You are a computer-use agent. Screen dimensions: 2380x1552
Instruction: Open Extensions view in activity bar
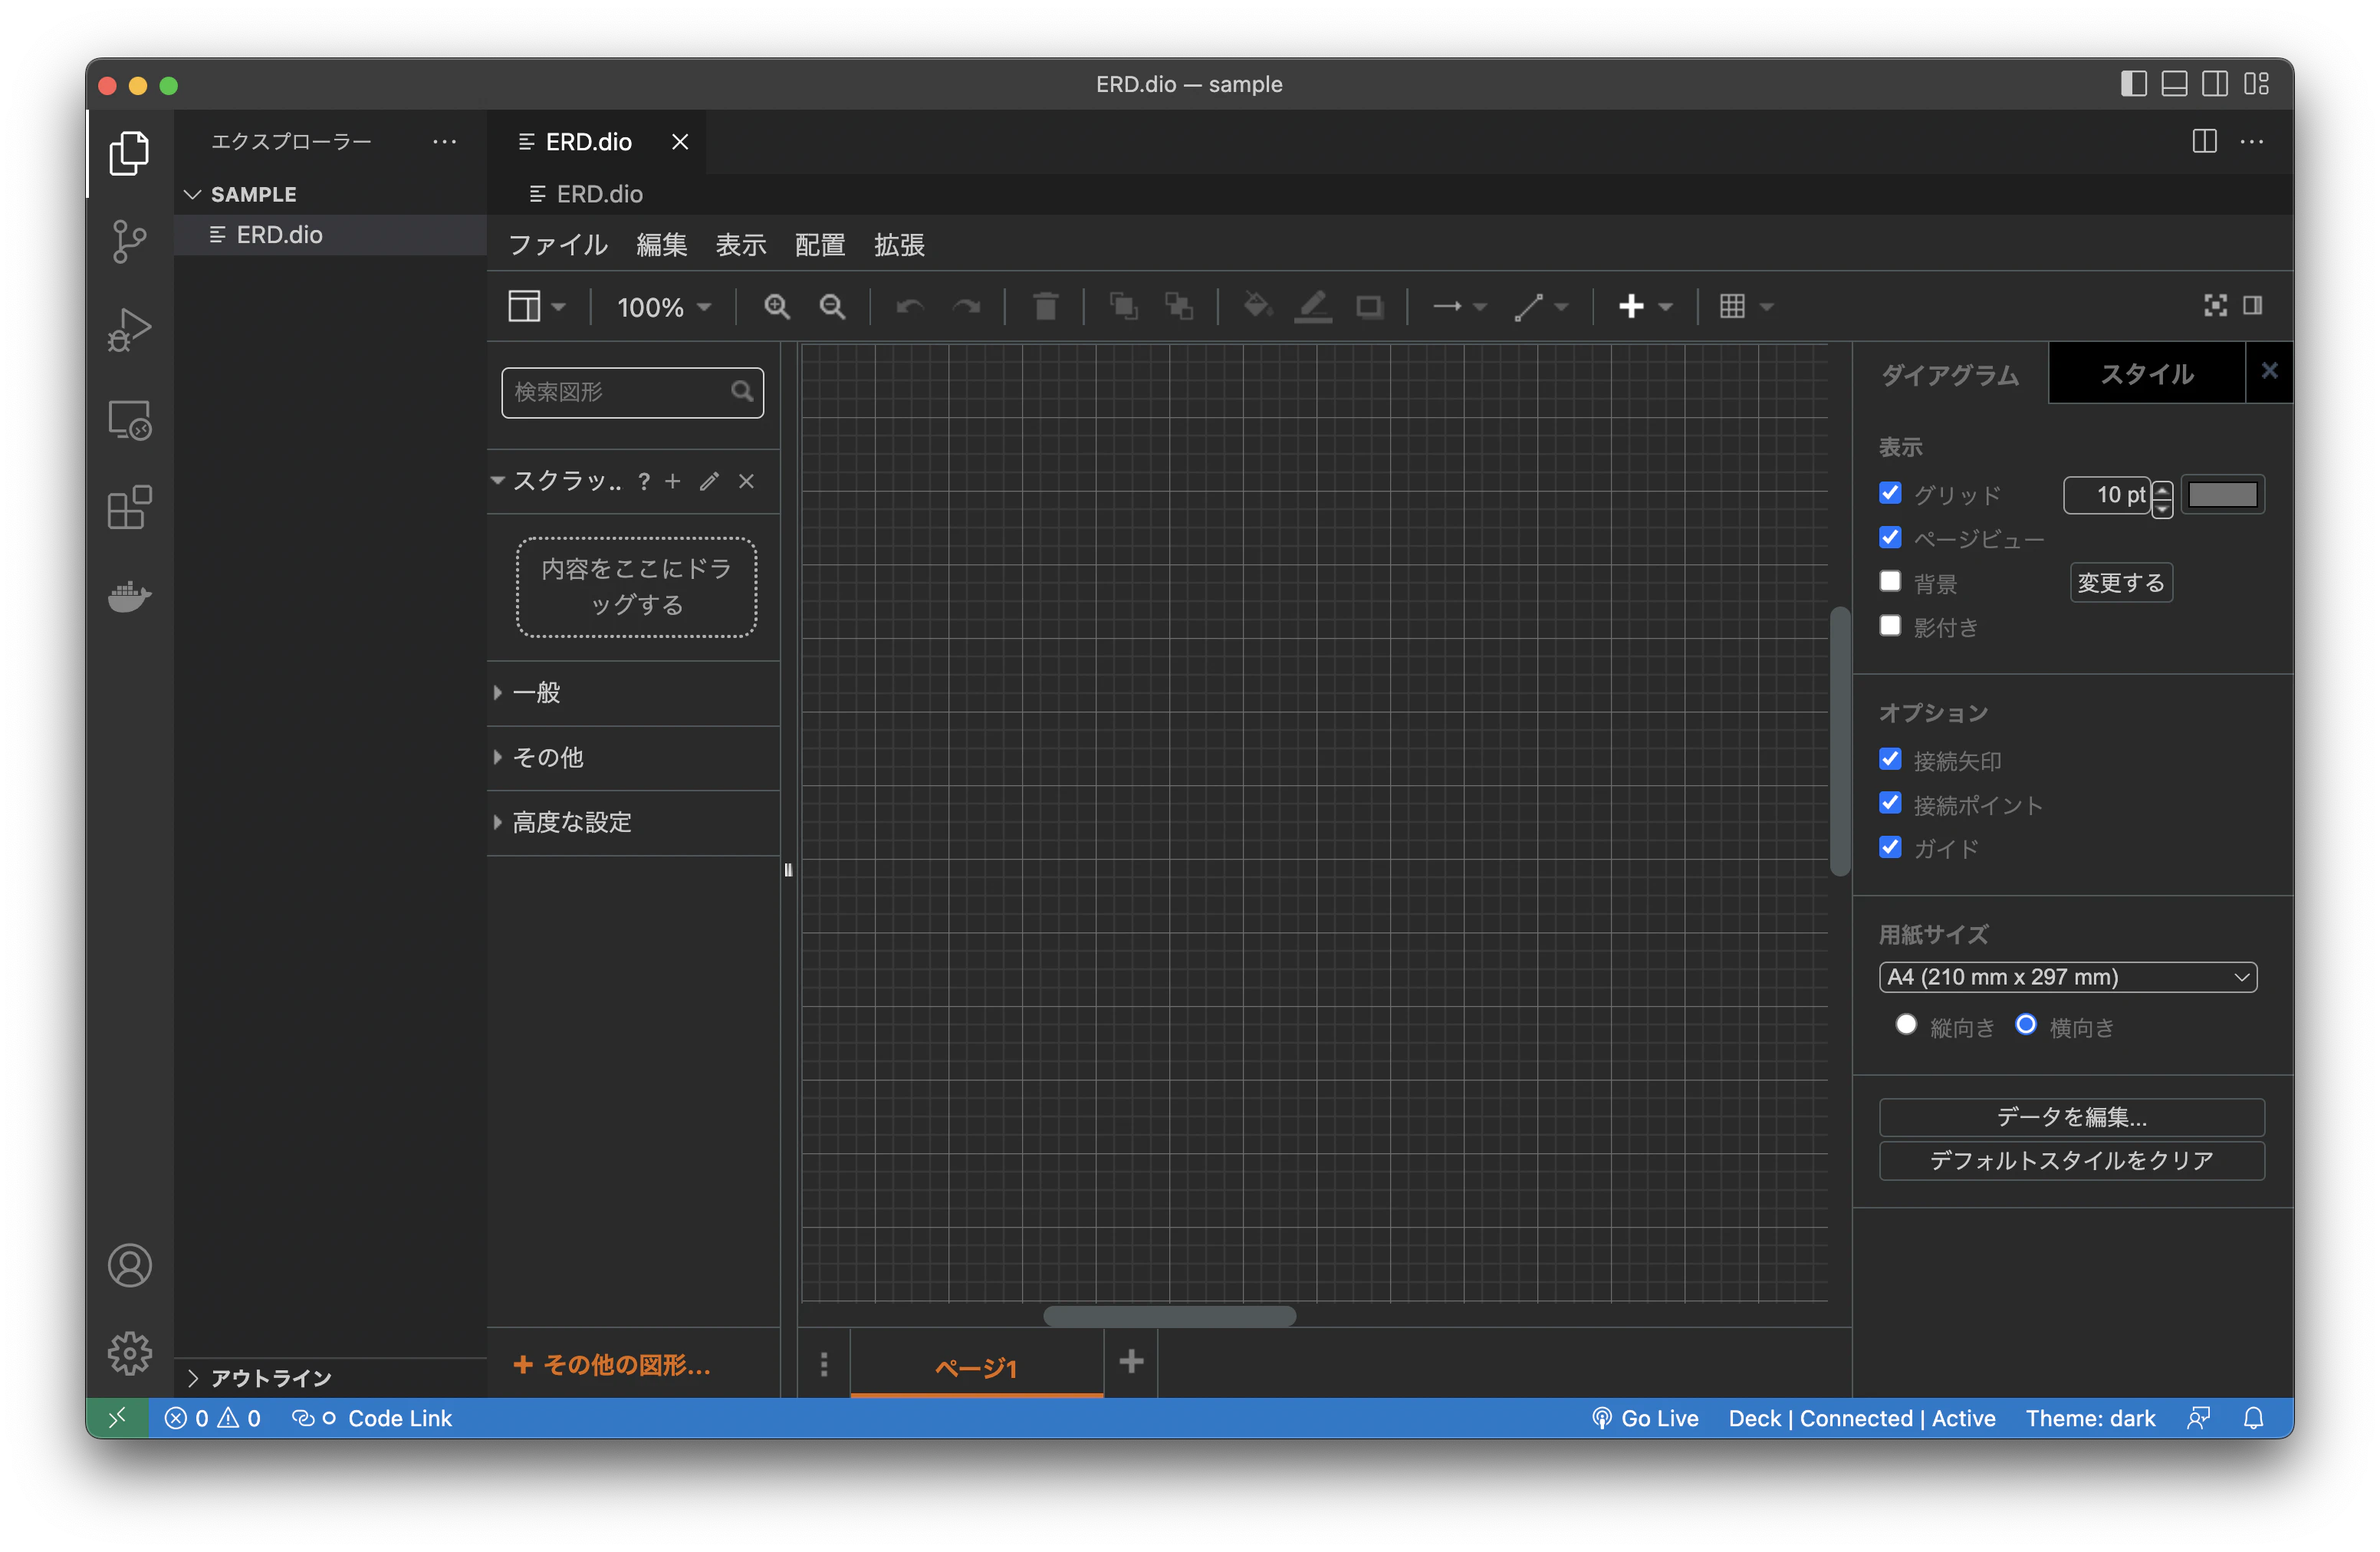coord(129,508)
